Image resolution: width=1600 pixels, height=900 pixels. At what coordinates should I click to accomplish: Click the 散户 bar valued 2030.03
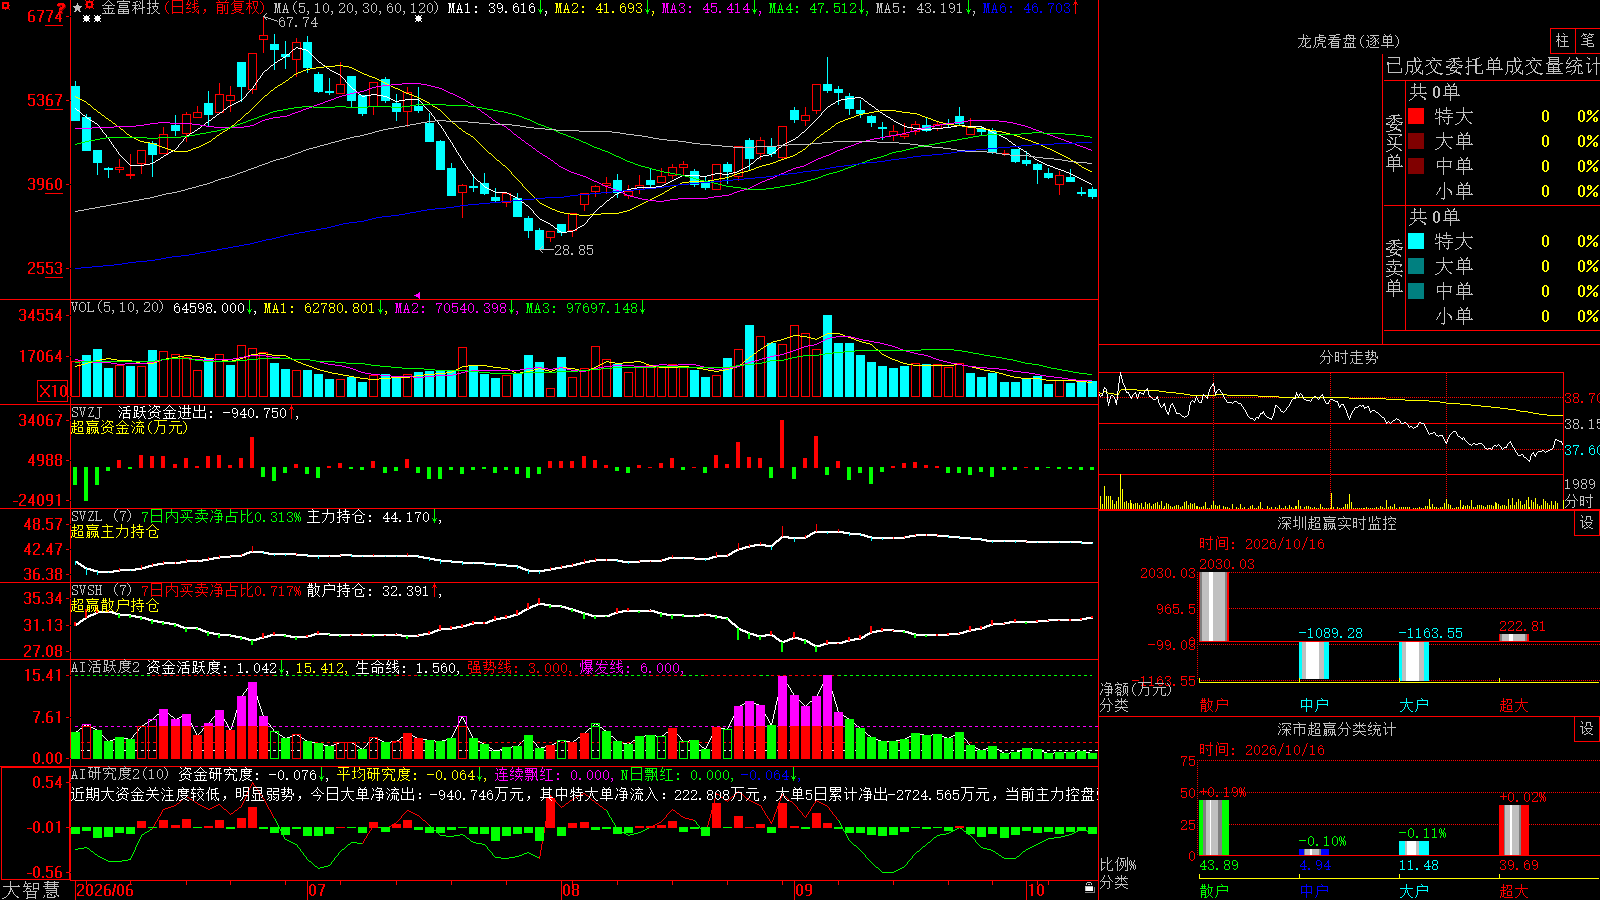1213,606
